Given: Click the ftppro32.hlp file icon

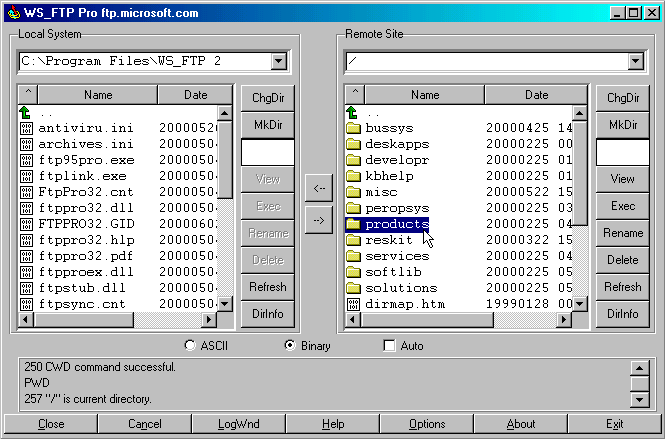Looking at the screenshot, I should tap(26, 240).
